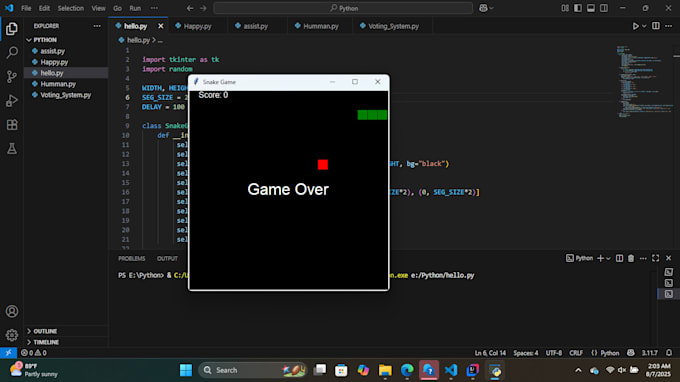
Task: Open Copilot chat icon in title bar
Action: (x=483, y=8)
